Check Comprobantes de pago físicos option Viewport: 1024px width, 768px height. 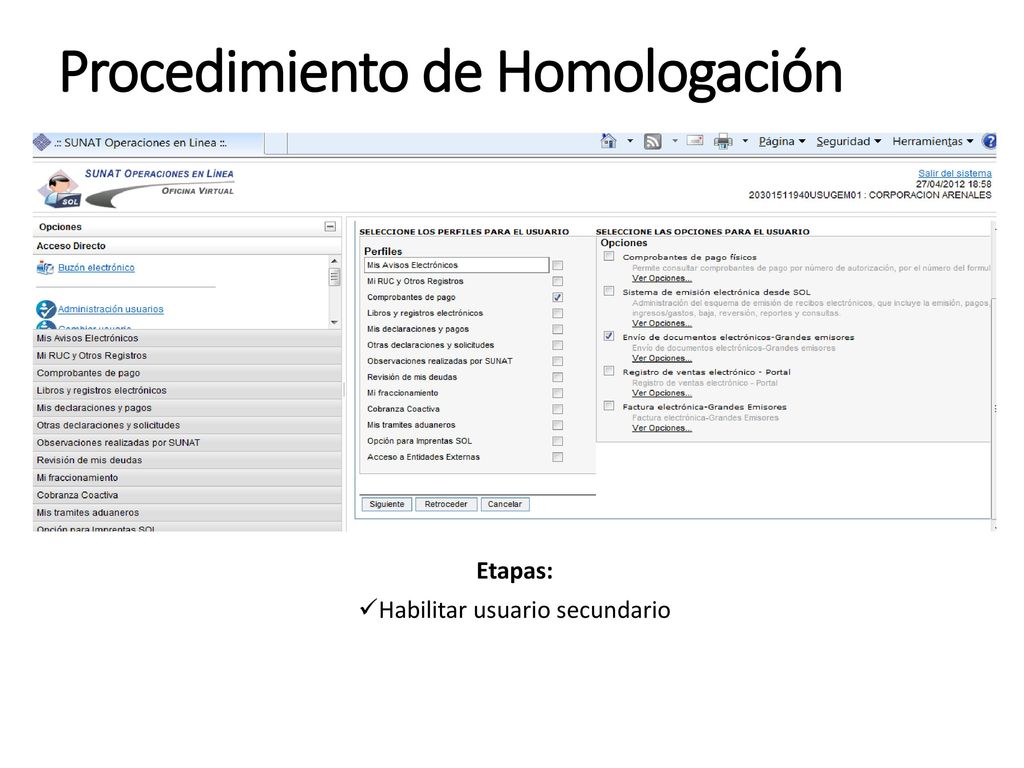(609, 256)
